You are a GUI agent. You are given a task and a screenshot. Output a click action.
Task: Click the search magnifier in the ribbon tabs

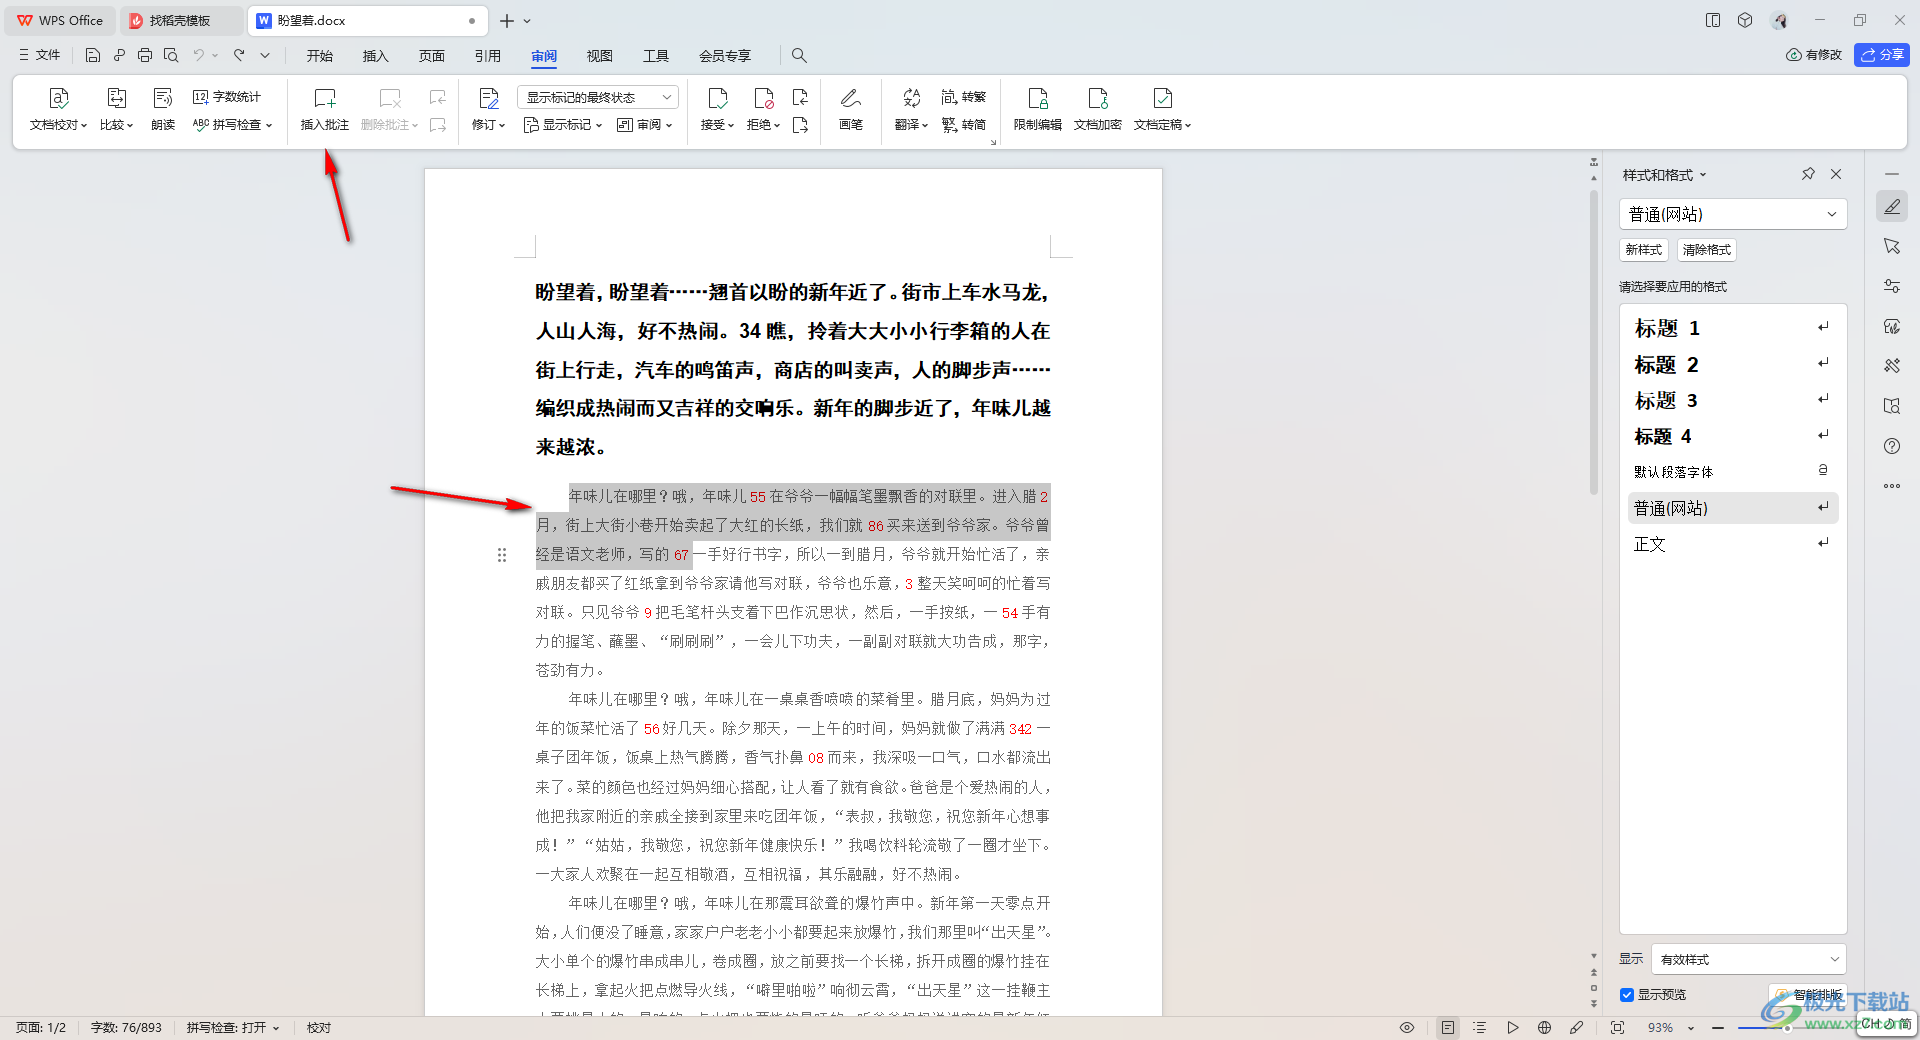point(799,55)
